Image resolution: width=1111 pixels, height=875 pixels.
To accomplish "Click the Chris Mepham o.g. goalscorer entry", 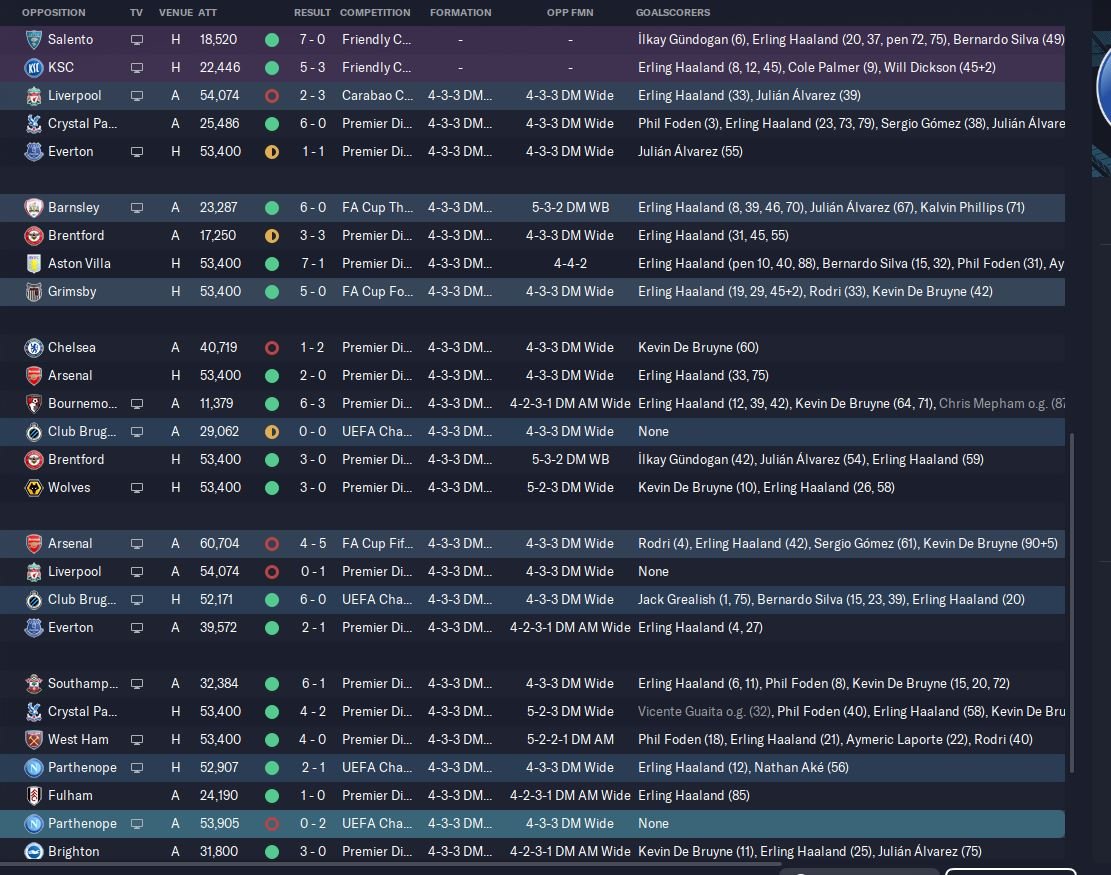I will [x=1002, y=403].
